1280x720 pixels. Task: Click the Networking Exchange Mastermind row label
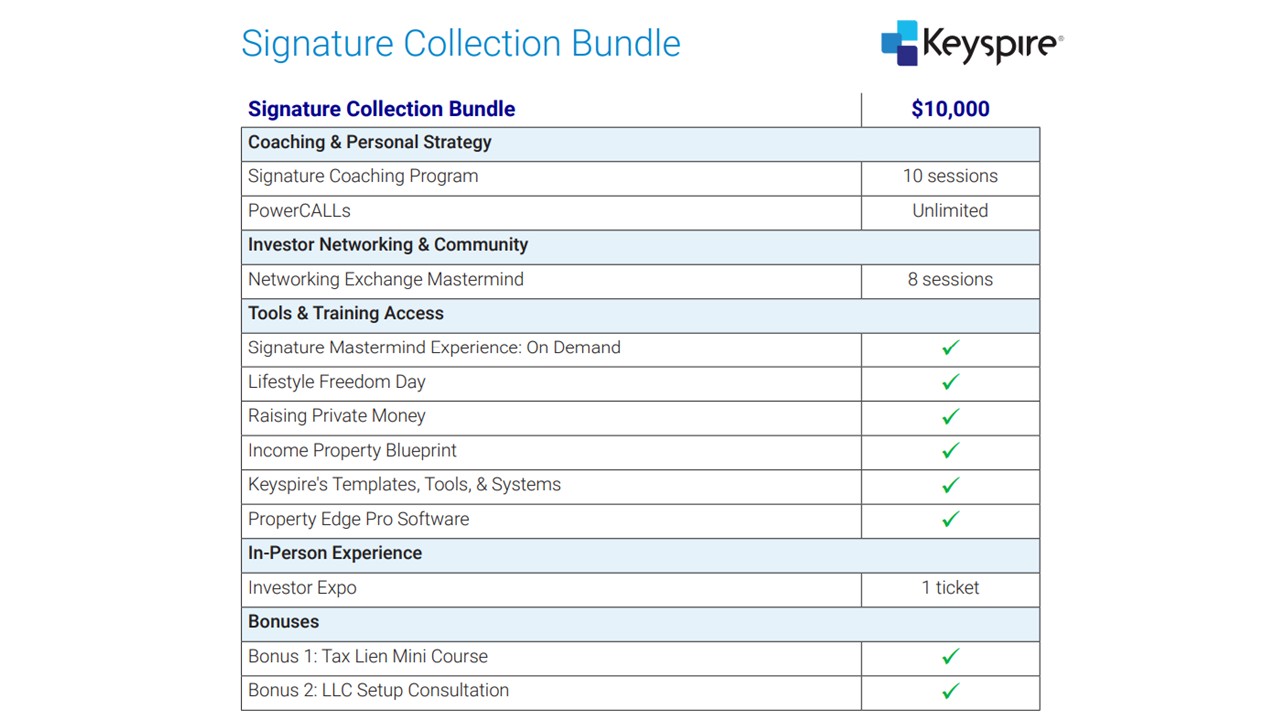[386, 279]
